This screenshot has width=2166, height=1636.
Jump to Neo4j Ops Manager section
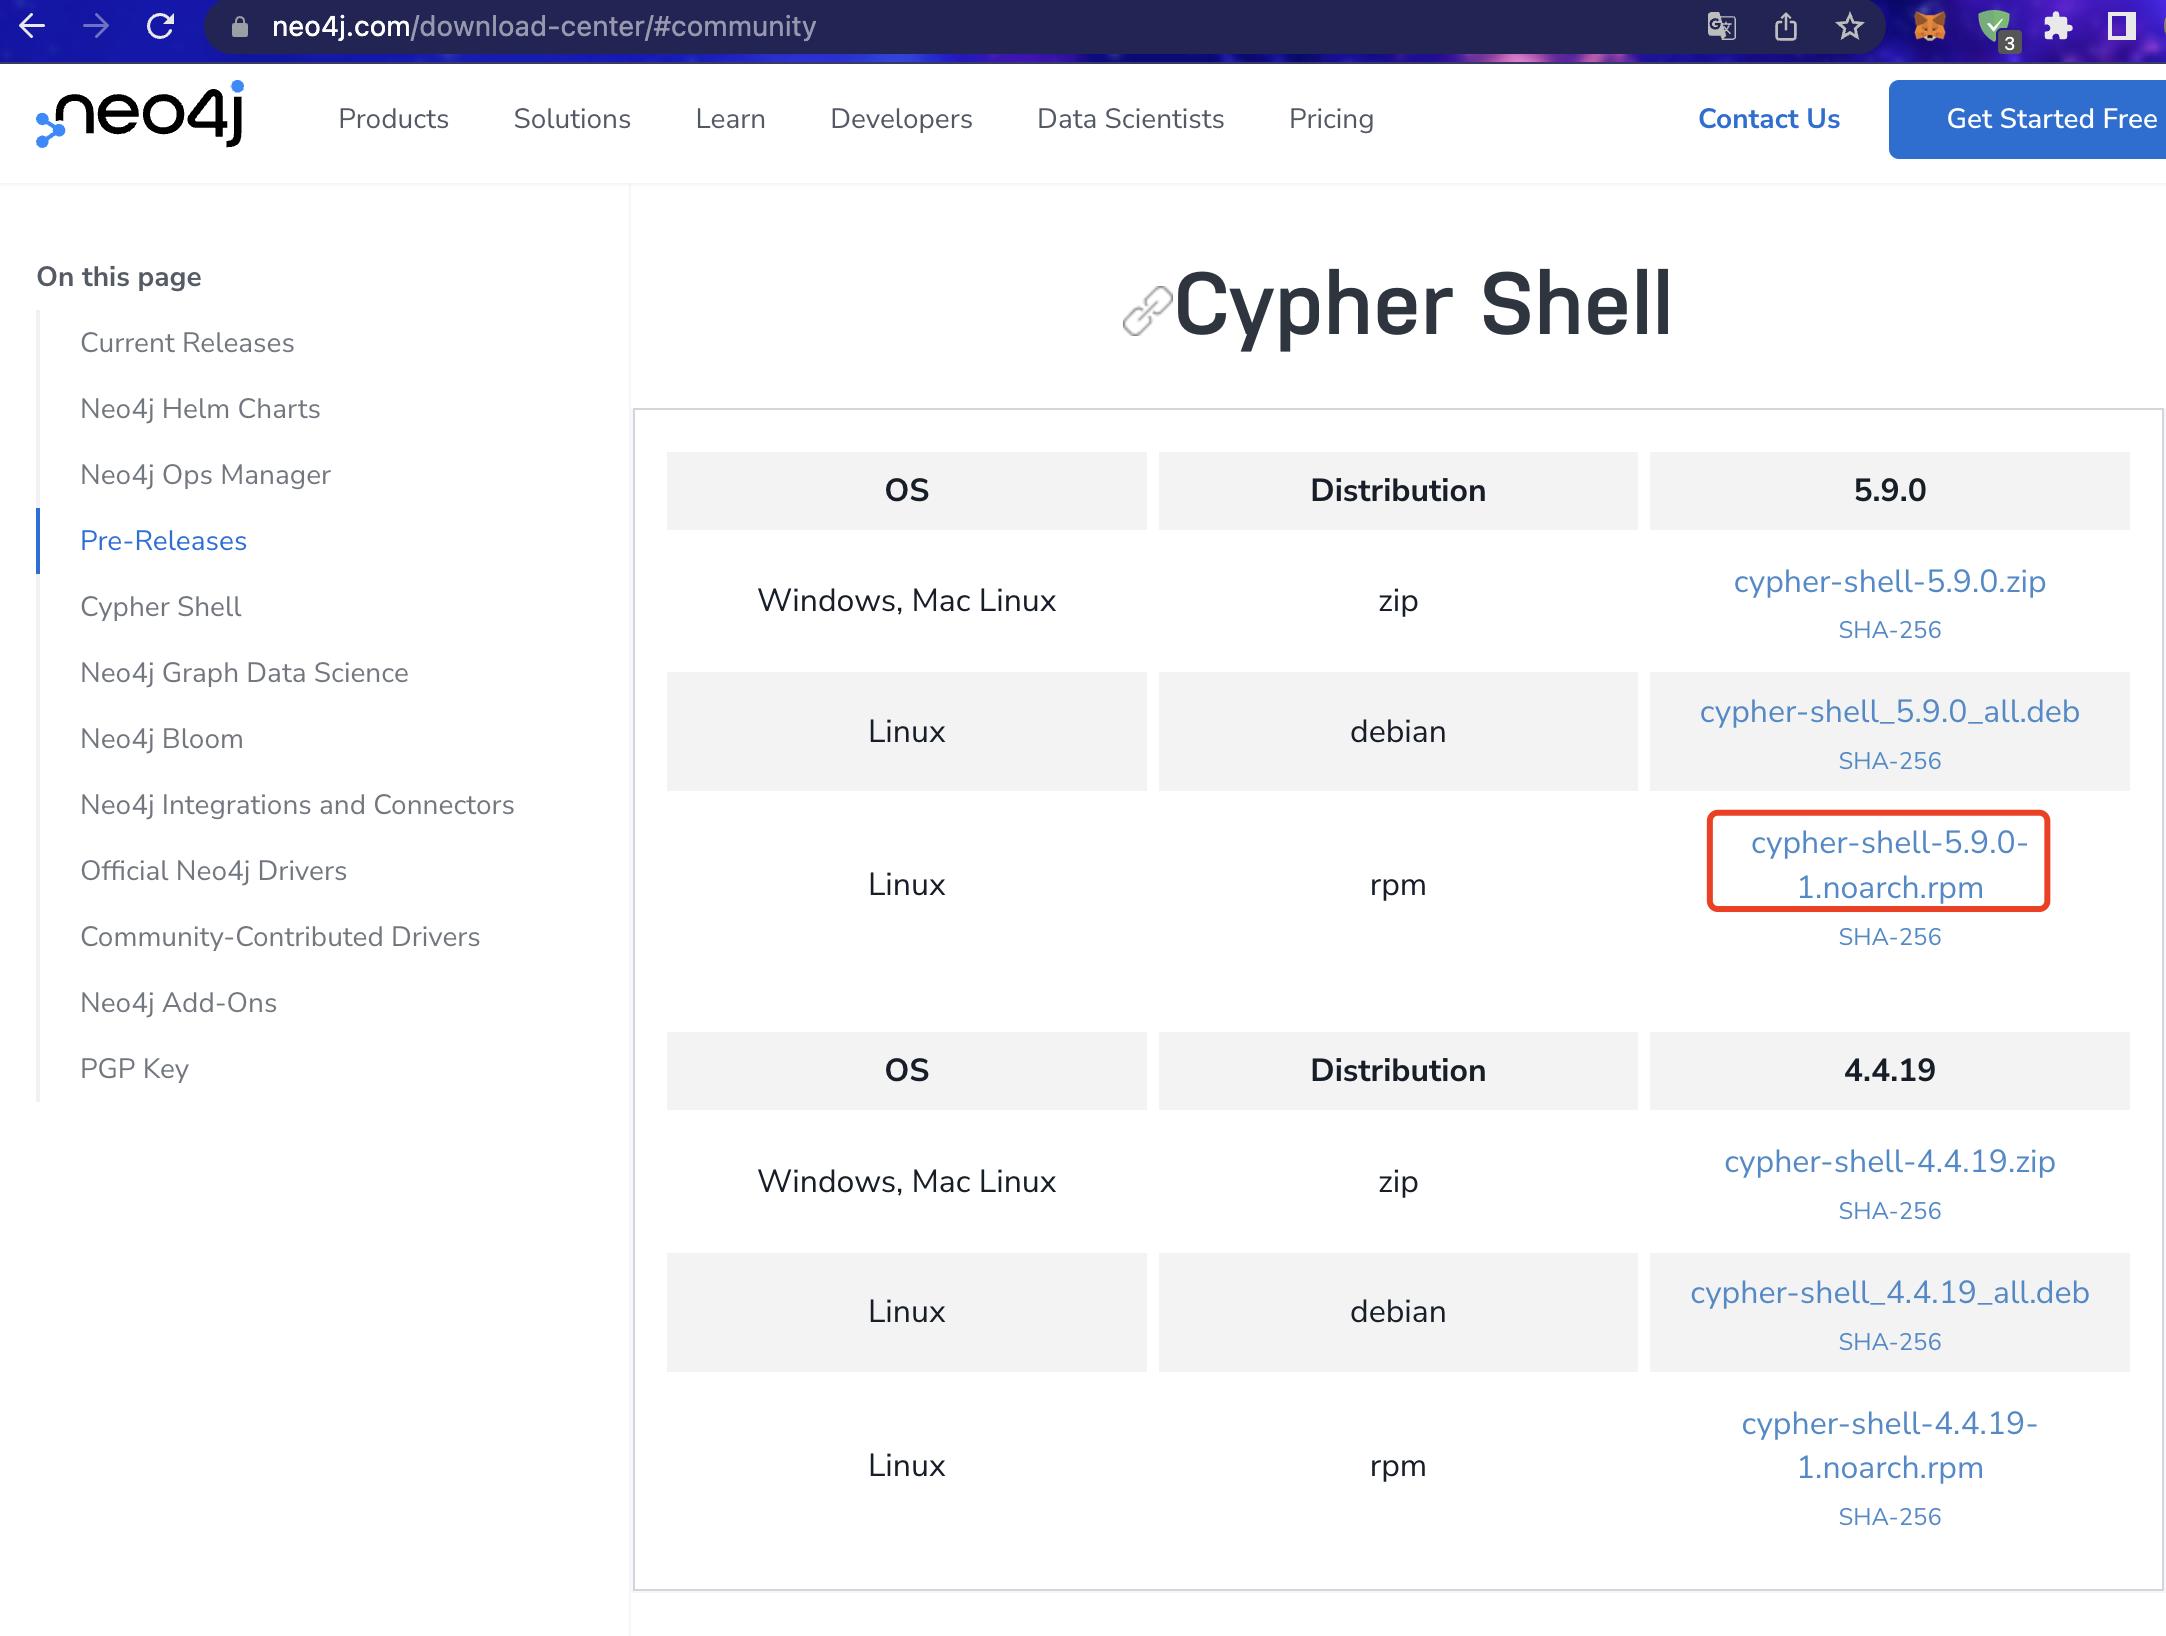tap(205, 475)
